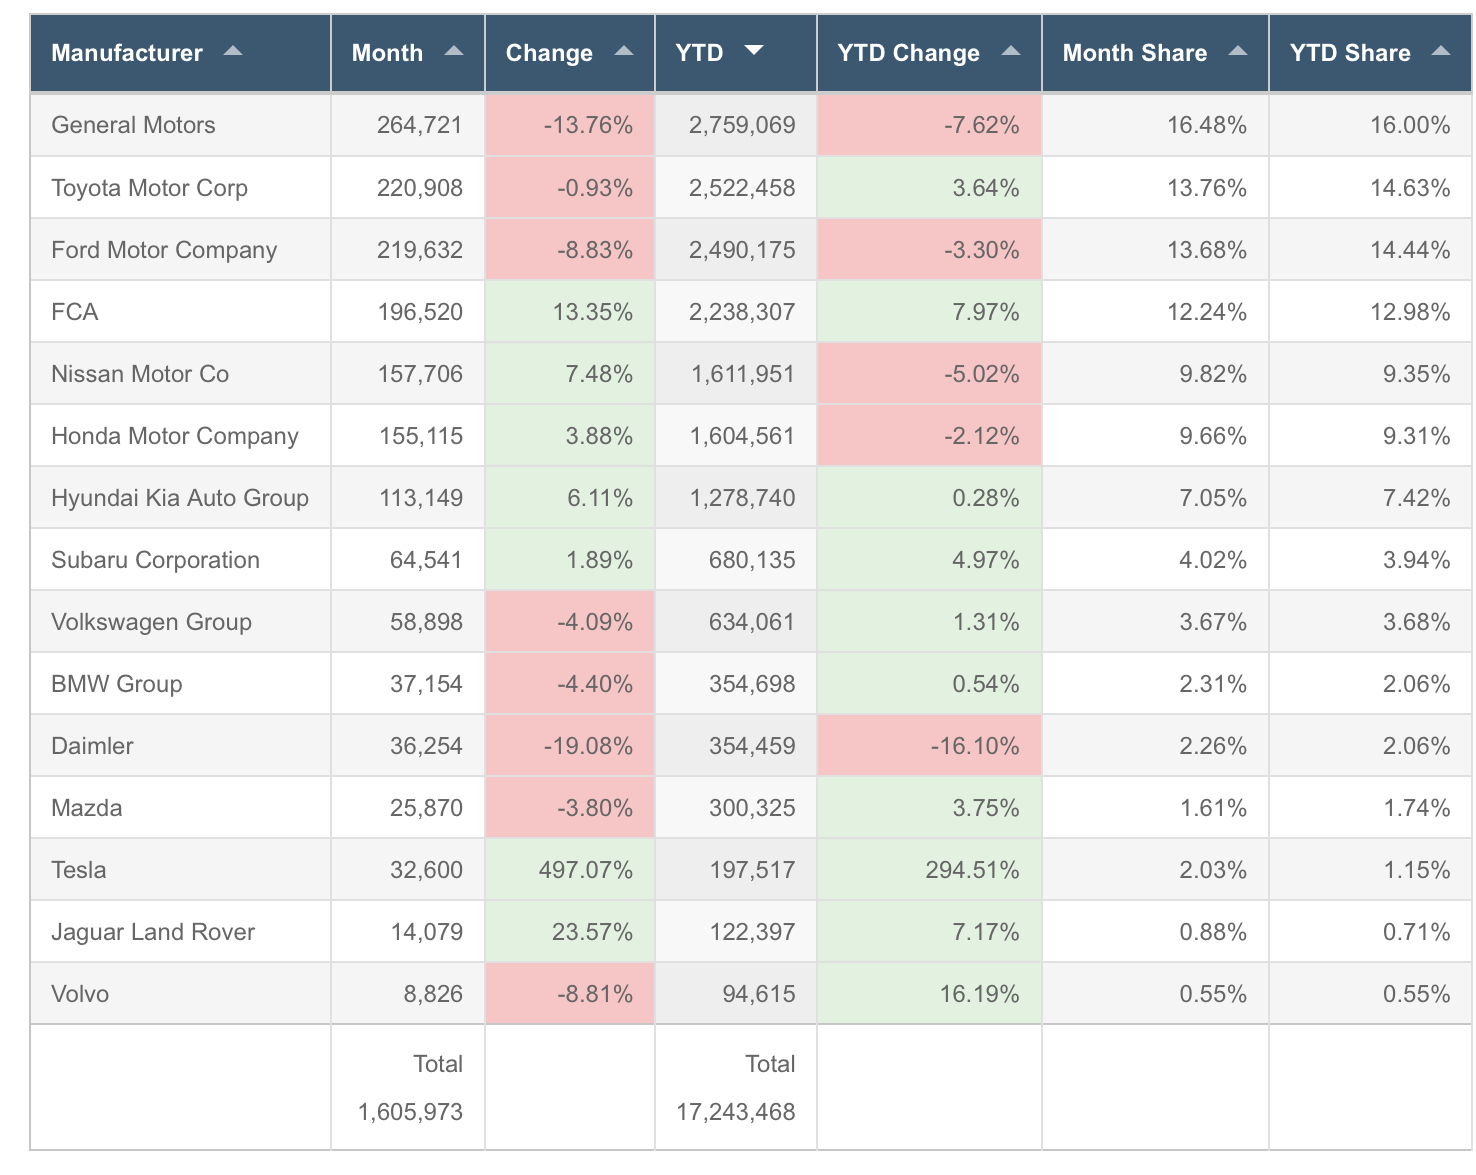
Task: Click the Month Share header label
Action: point(1134,53)
